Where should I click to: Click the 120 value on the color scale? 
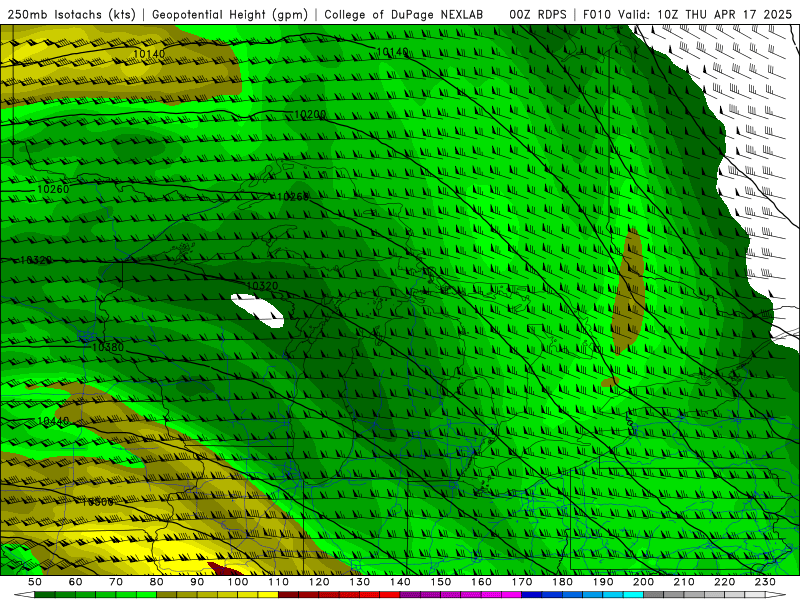(319, 582)
